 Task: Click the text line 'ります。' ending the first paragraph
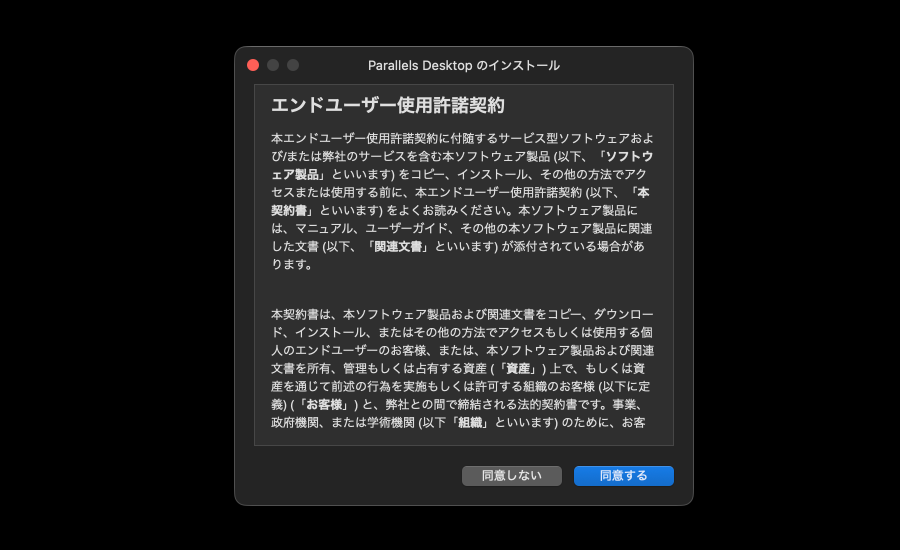pyautogui.click(x=292, y=265)
